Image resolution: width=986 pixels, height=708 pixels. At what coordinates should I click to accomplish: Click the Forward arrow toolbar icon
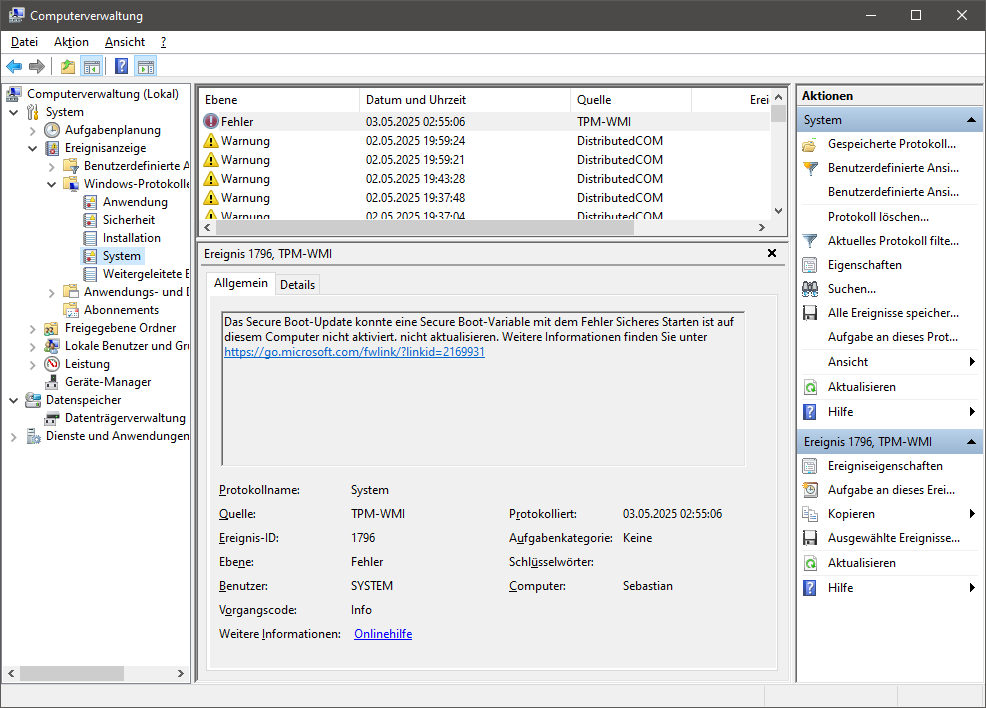(x=37, y=66)
